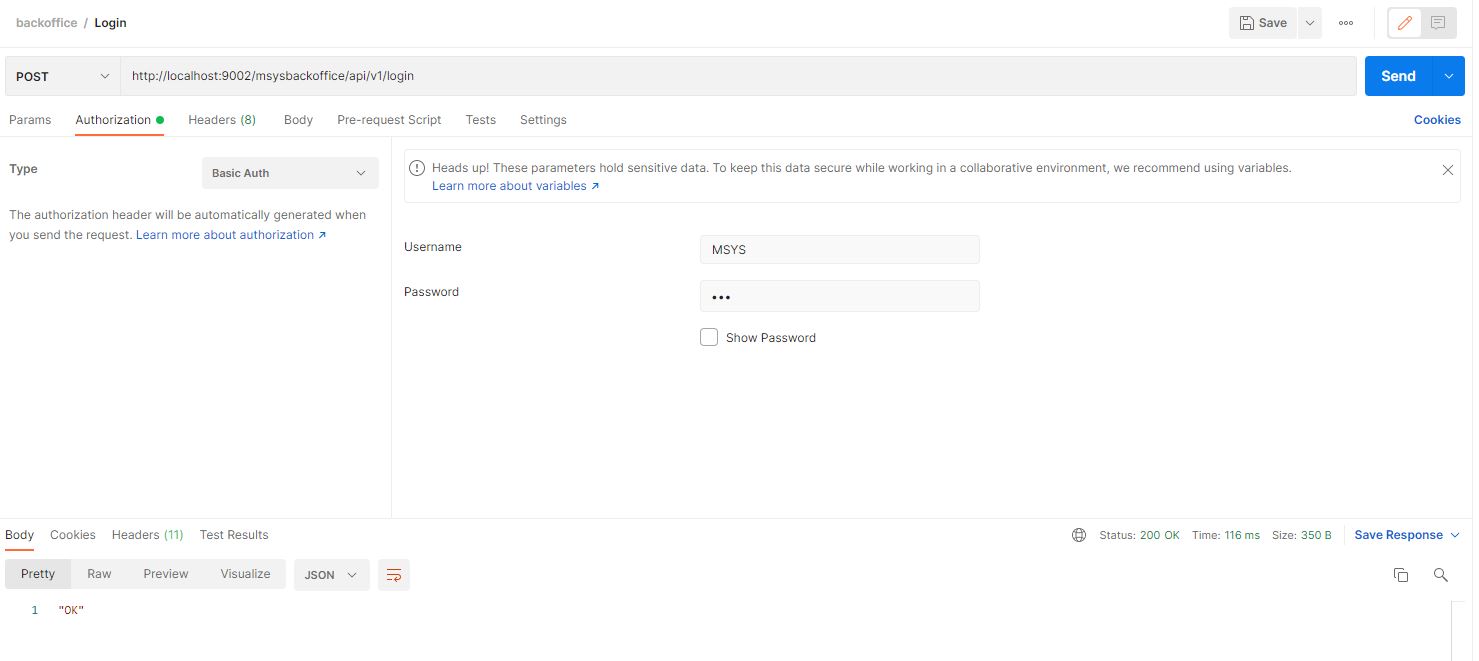
Task: Expand the Send button arrow options
Action: (x=1448, y=77)
